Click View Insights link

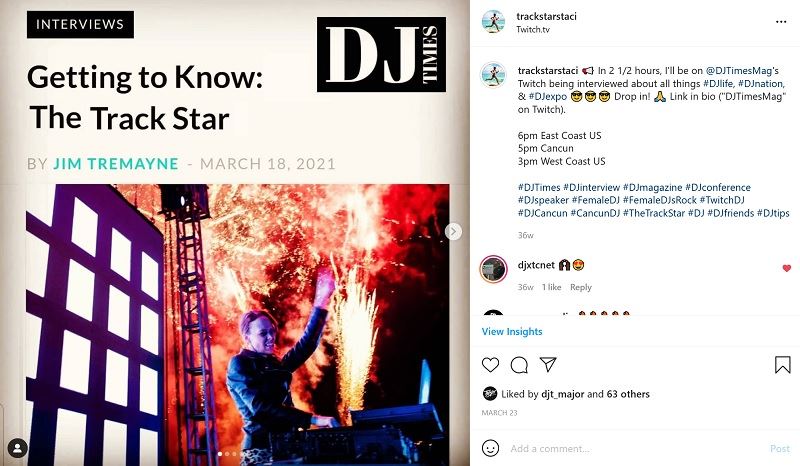coord(512,331)
